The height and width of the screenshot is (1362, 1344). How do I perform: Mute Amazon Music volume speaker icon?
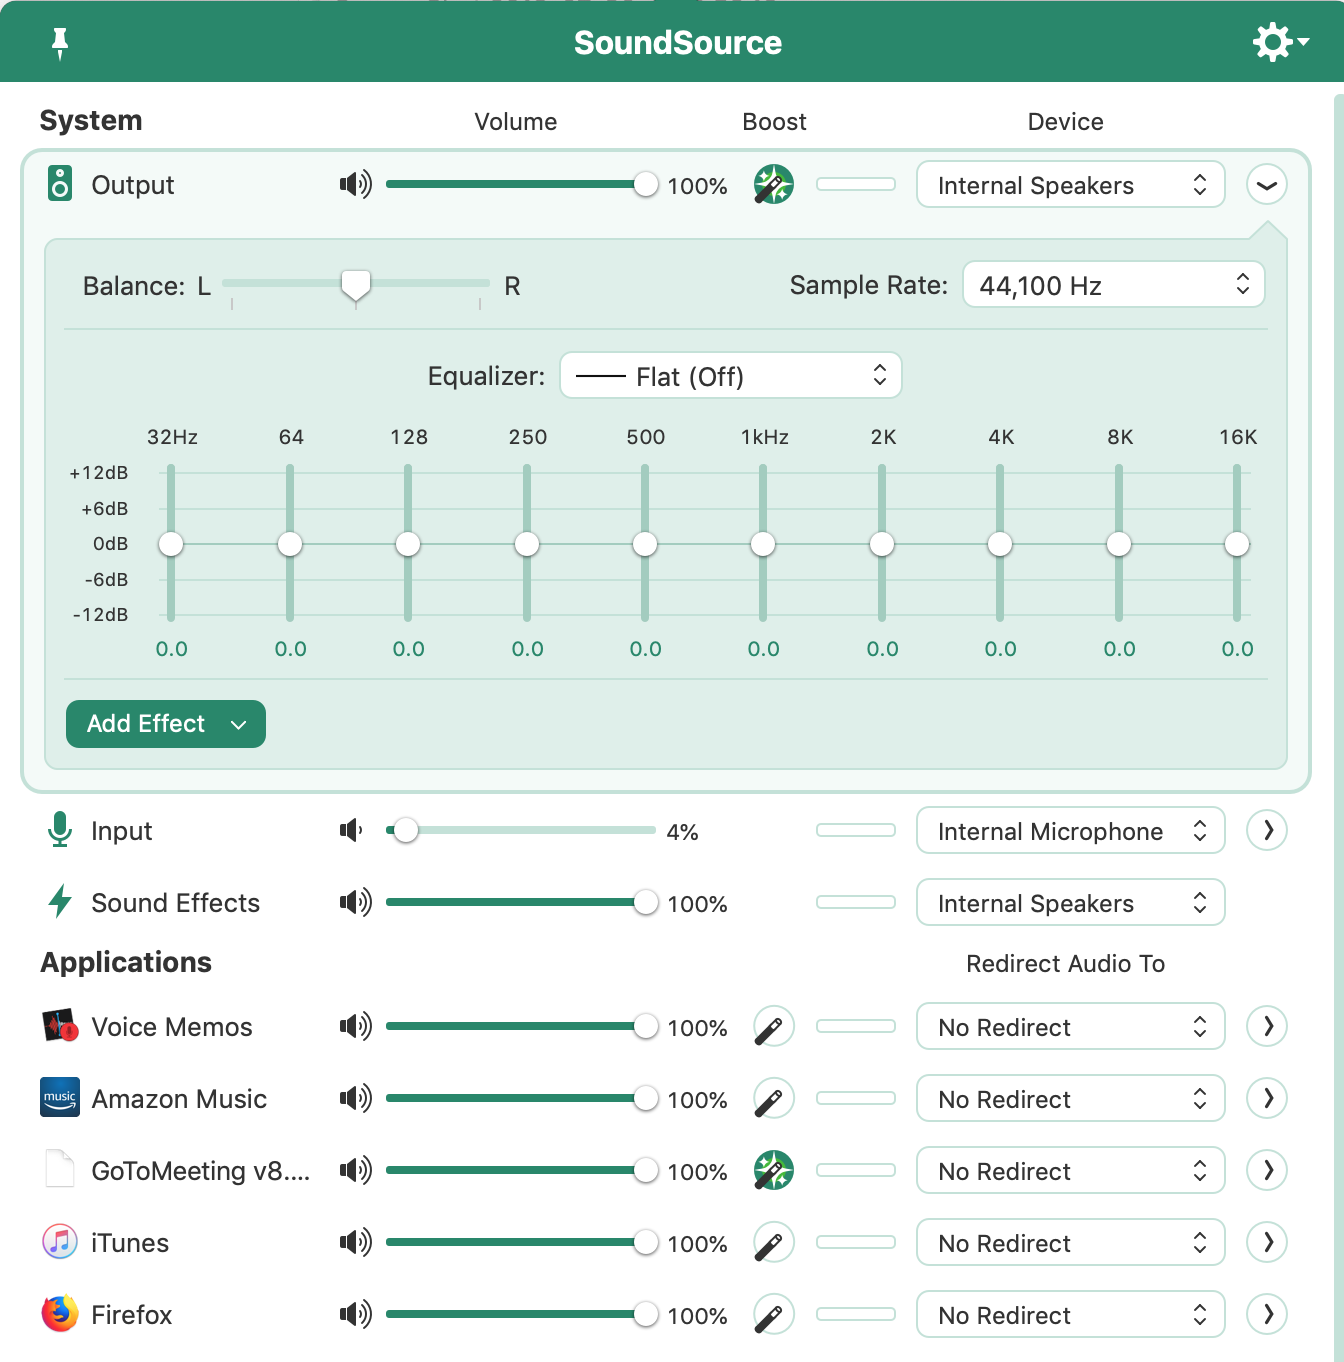355,1098
